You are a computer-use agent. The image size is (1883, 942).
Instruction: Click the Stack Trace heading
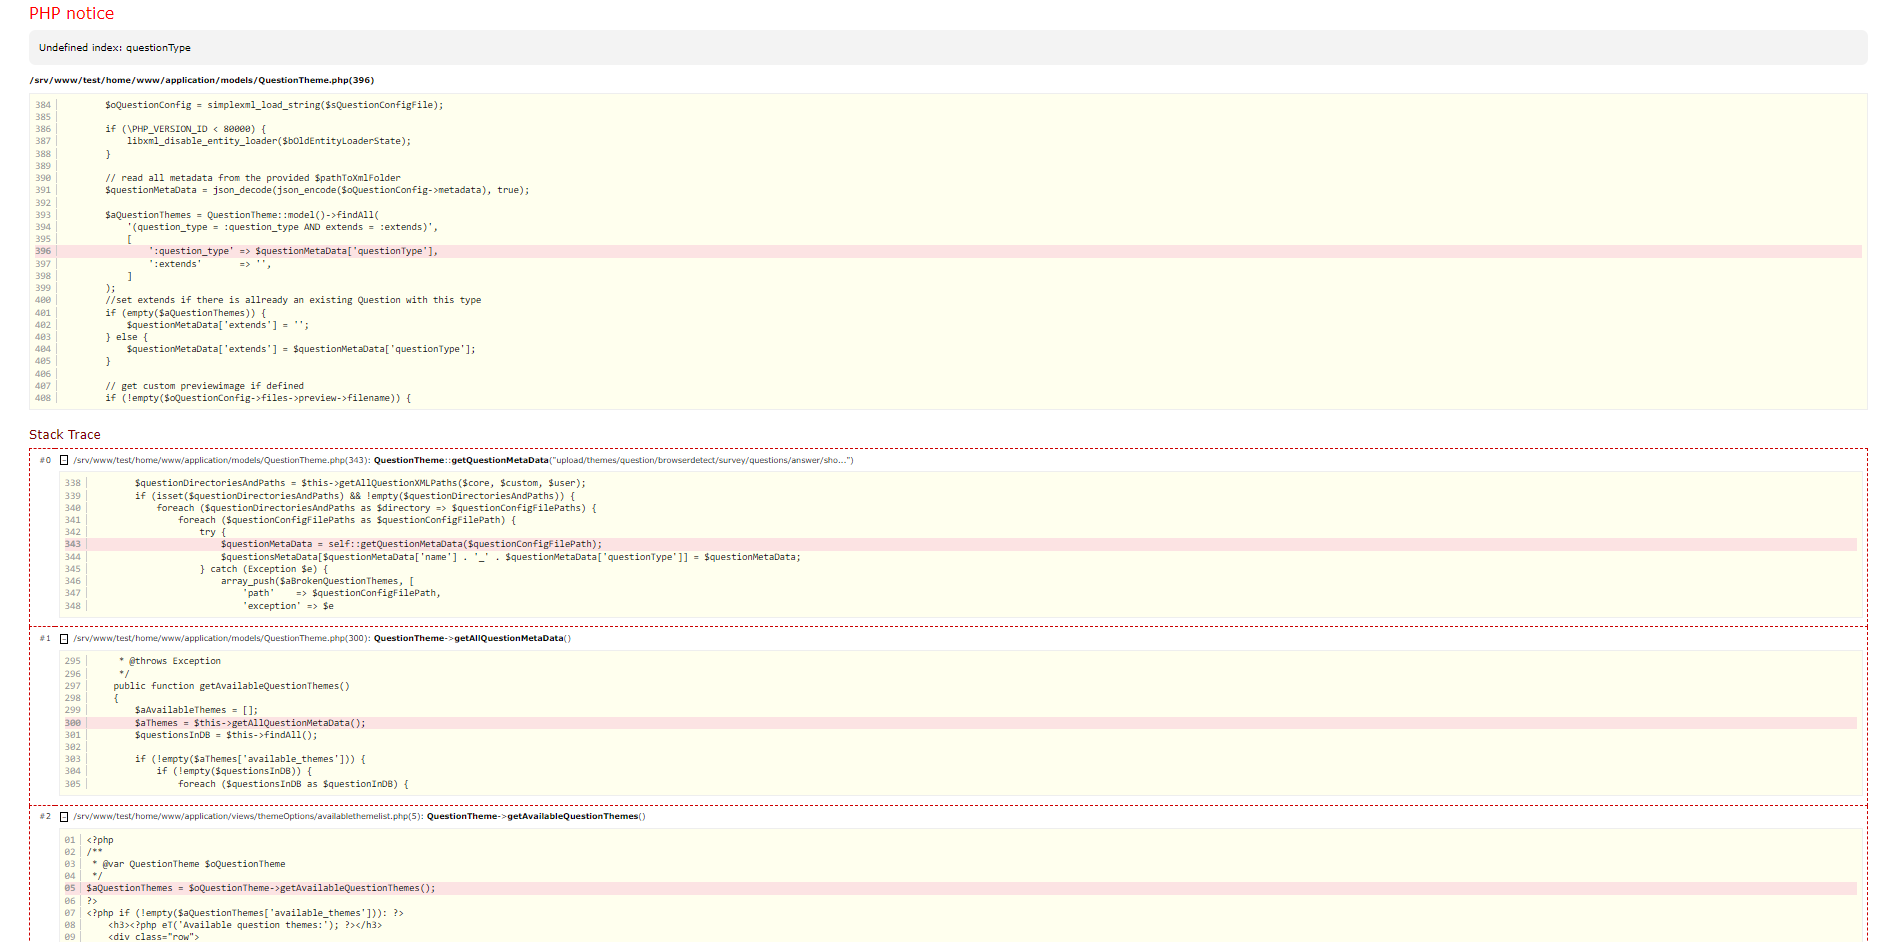(x=64, y=435)
